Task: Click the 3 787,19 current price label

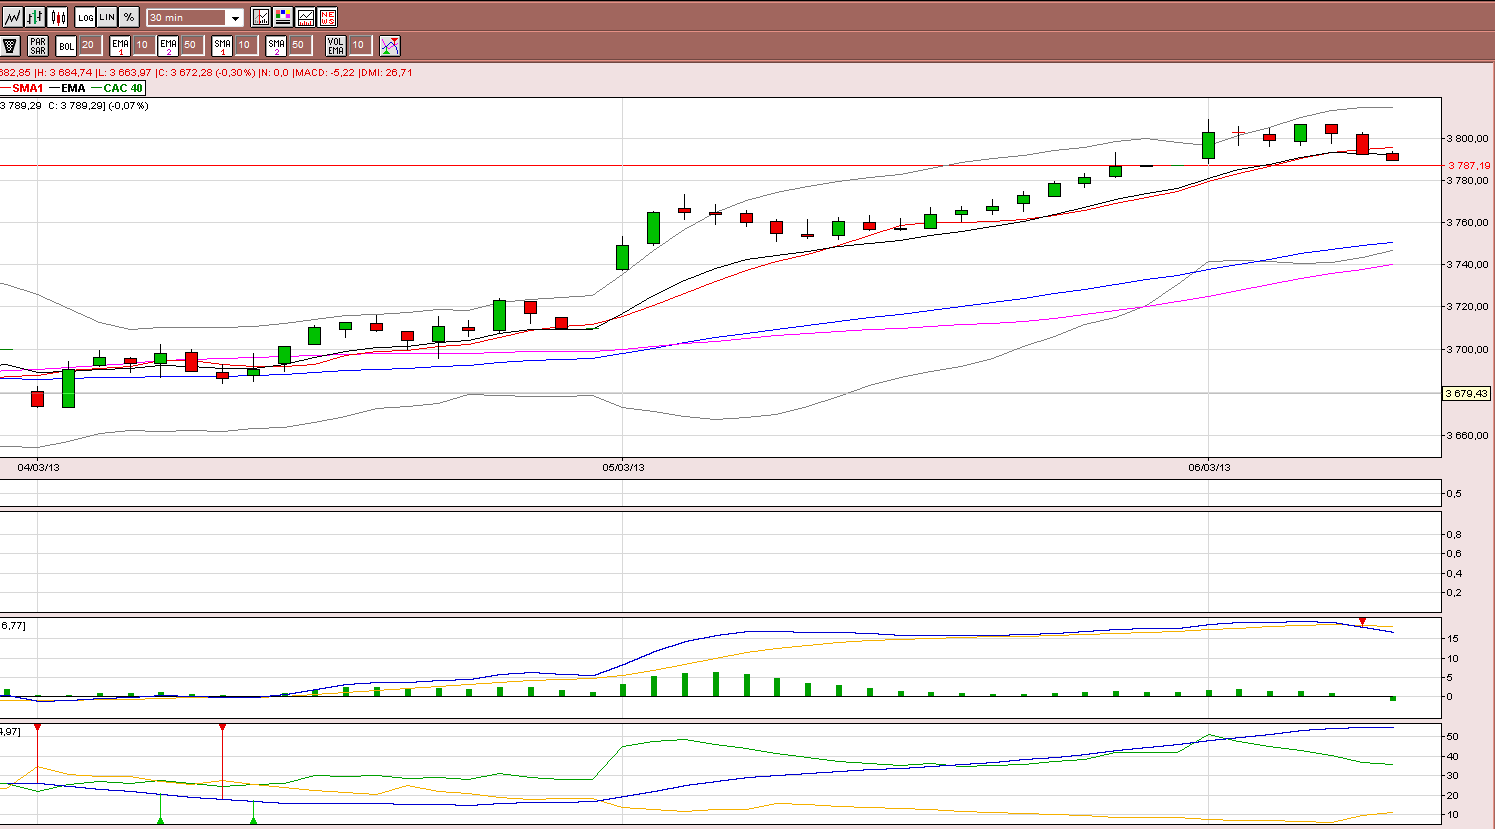Action: pyautogui.click(x=1468, y=165)
